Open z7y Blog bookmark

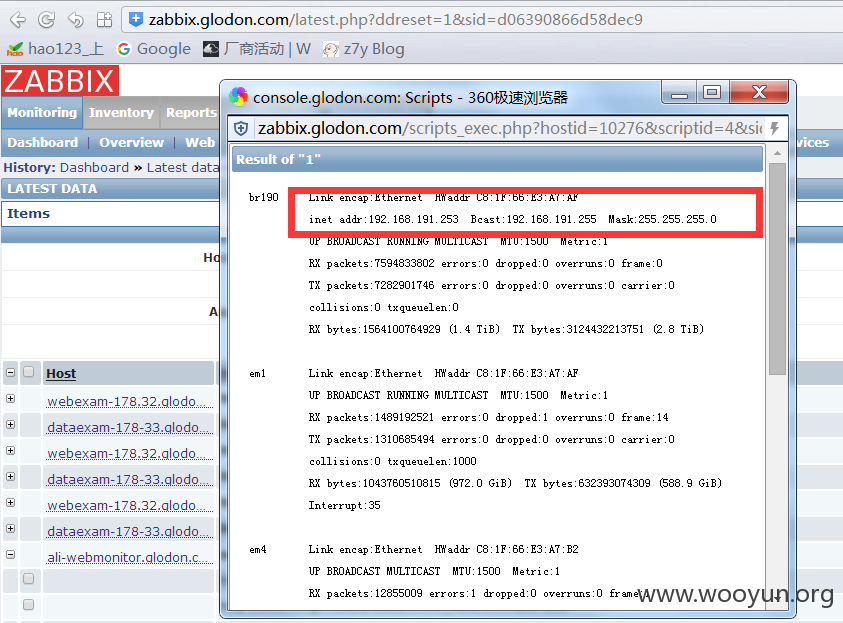[363, 49]
